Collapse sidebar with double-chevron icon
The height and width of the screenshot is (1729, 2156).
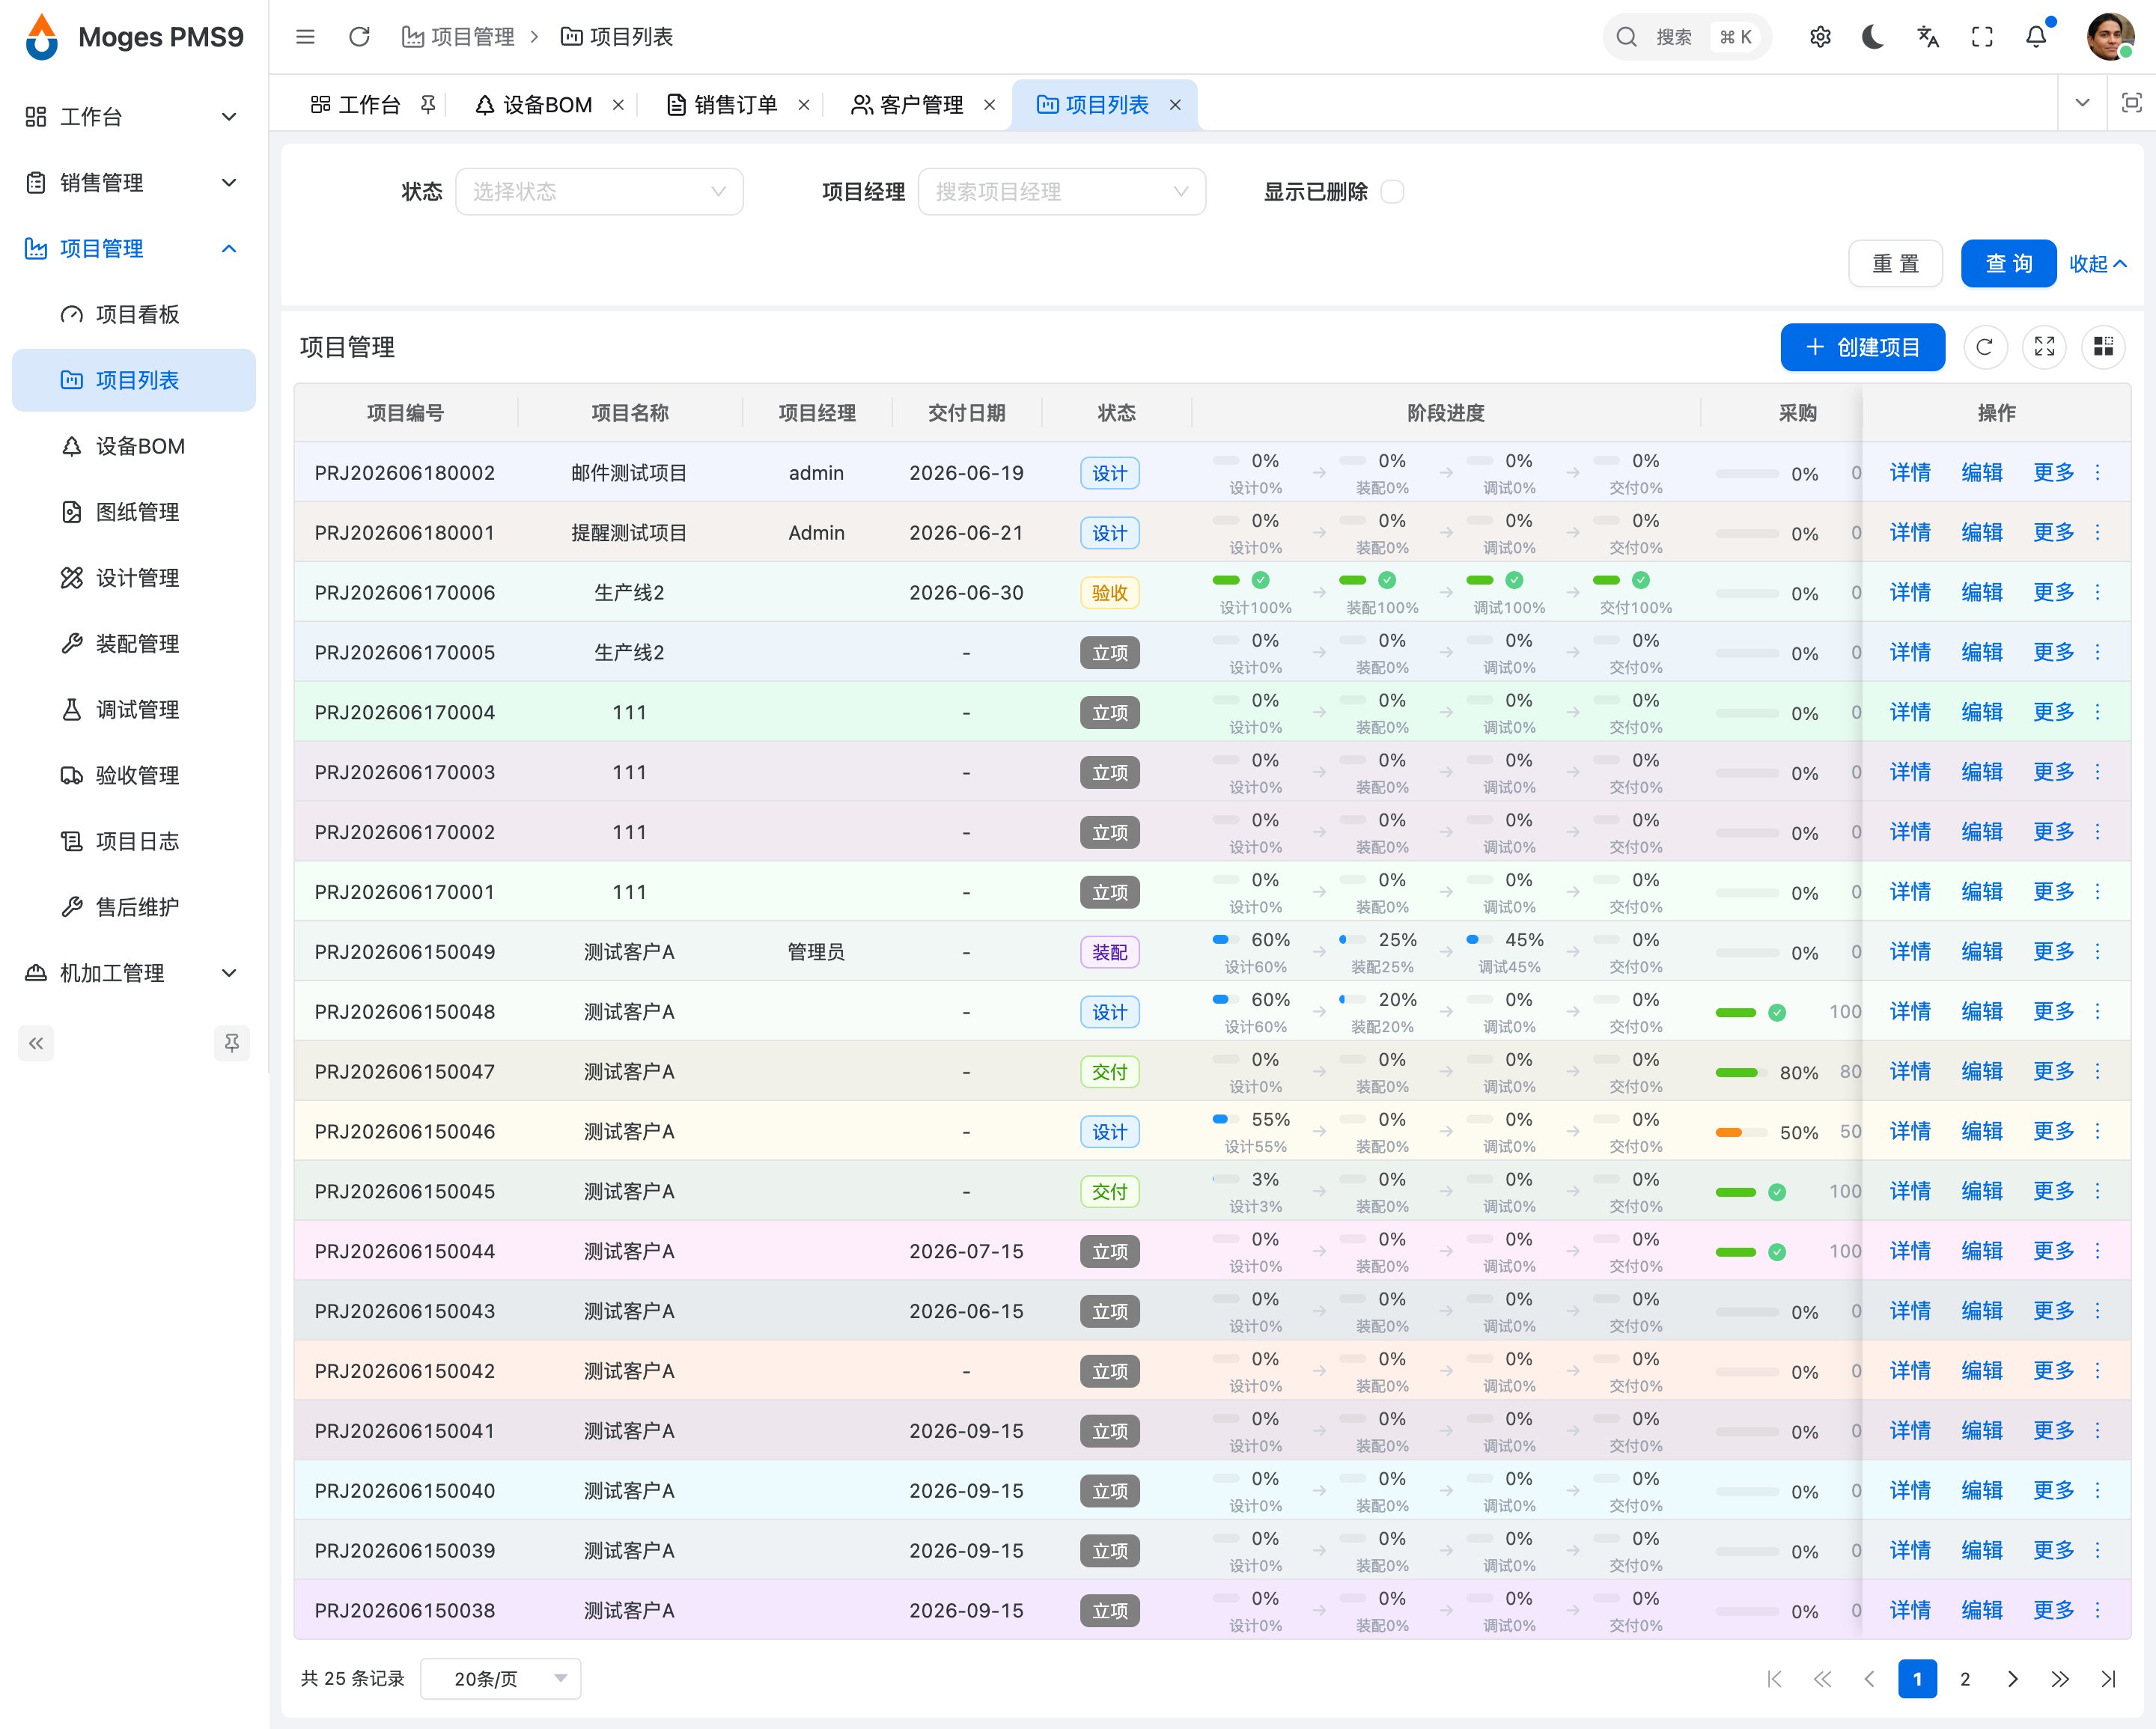click(x=36, y=1043)
